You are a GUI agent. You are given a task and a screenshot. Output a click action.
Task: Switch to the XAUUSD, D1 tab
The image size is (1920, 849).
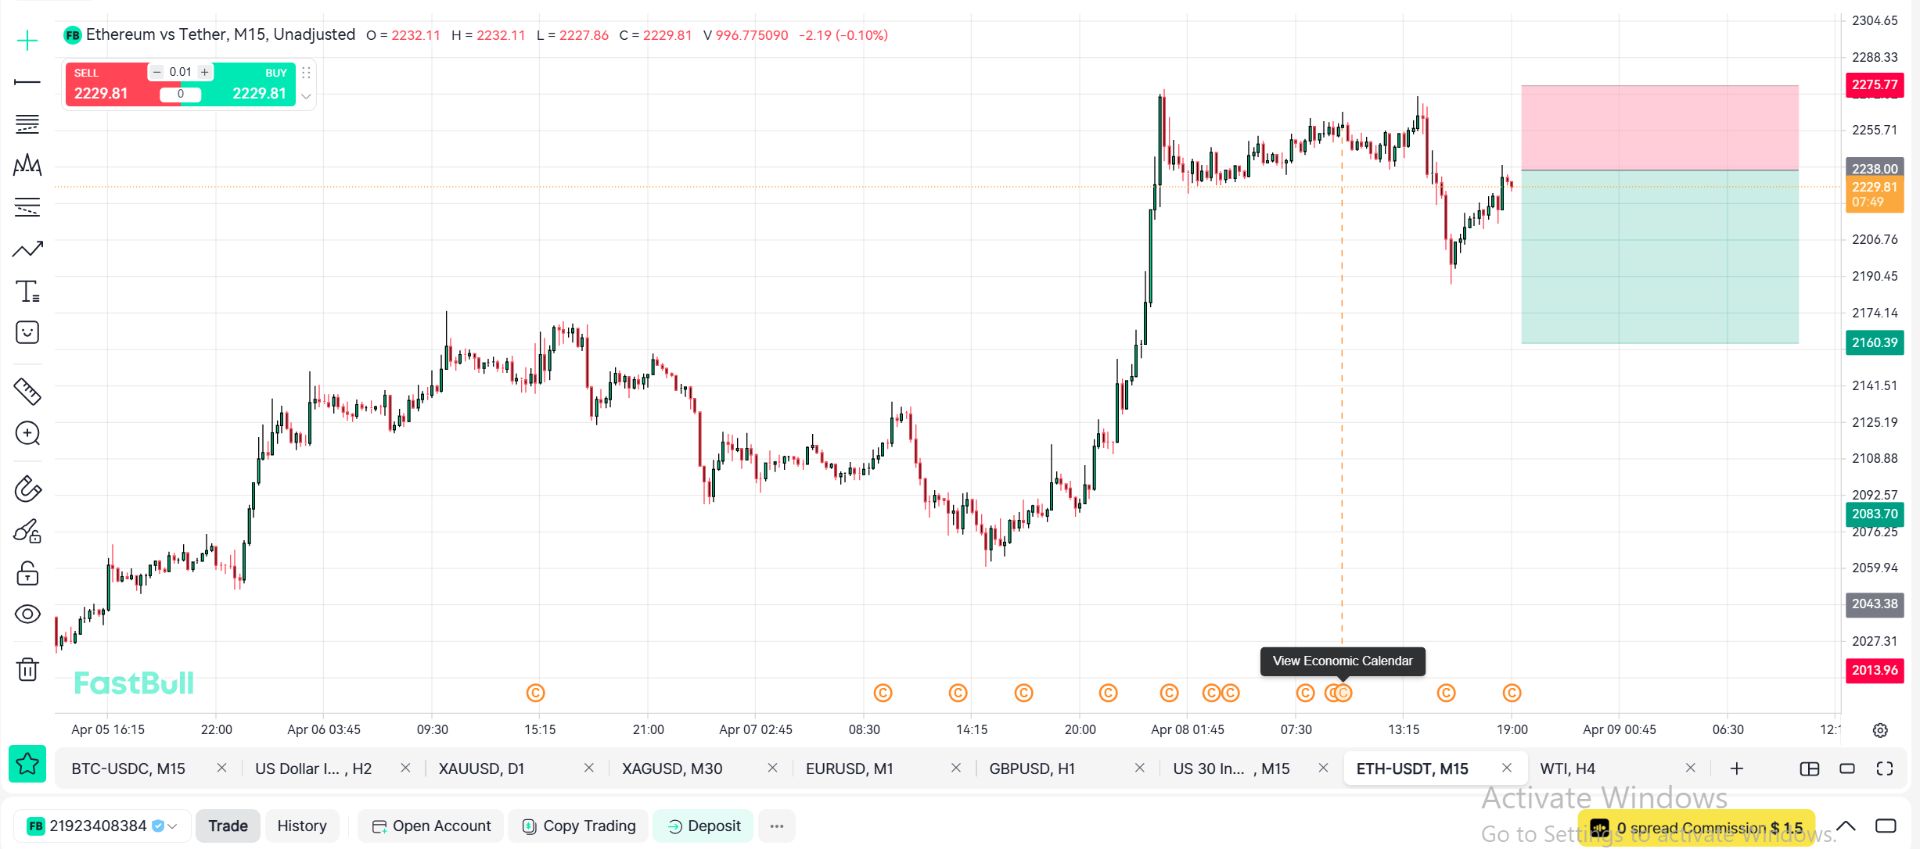pos(481,768)
